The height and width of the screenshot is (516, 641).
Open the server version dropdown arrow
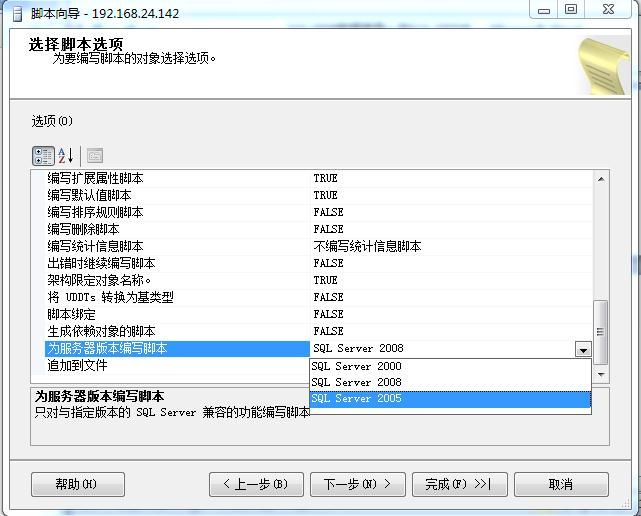click(x=583, y=349)
